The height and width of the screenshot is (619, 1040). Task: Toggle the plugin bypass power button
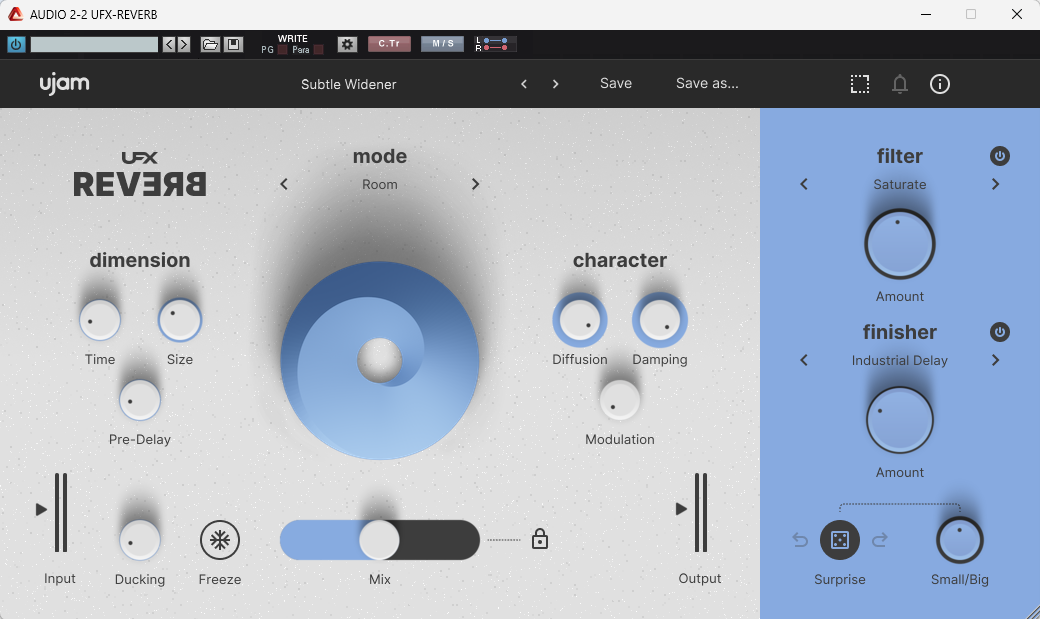tap(16, 44)
